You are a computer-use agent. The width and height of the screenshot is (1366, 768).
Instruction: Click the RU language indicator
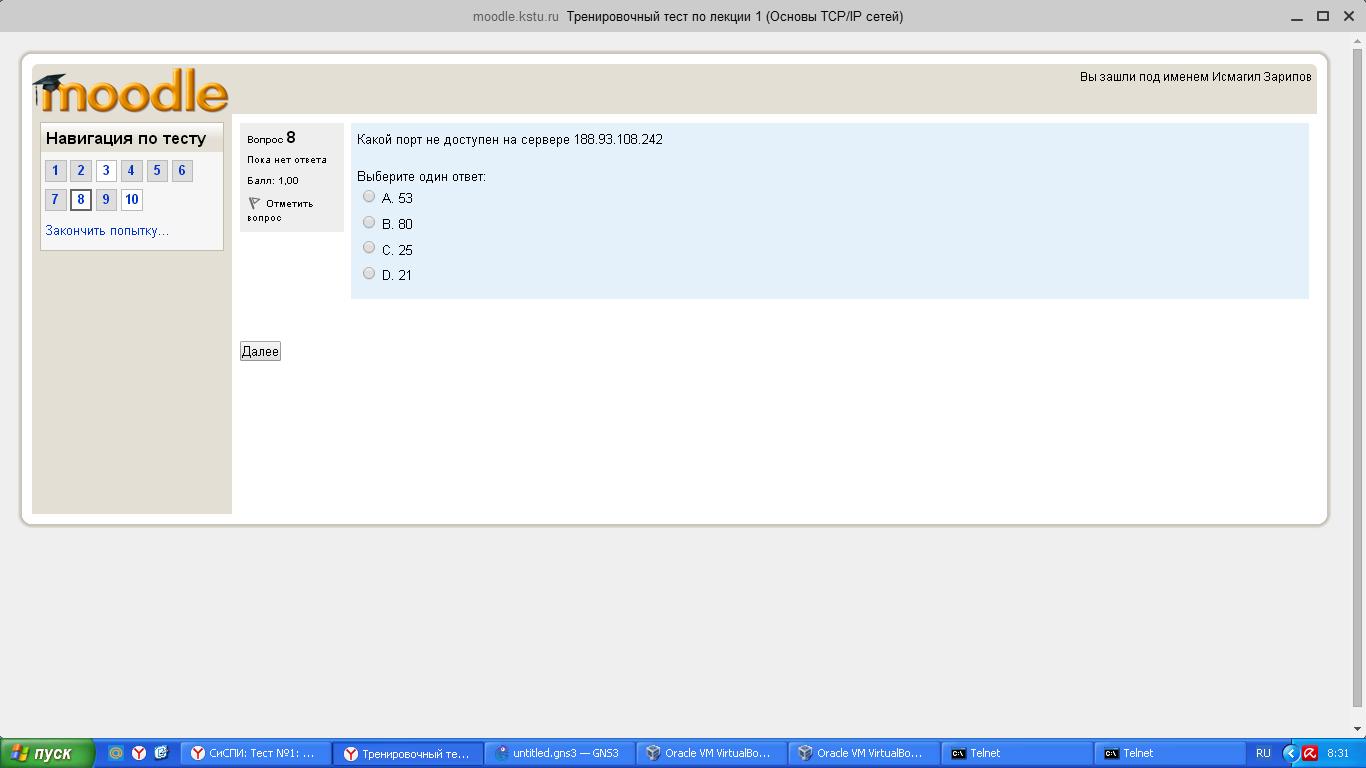(x=1263, y=753)
